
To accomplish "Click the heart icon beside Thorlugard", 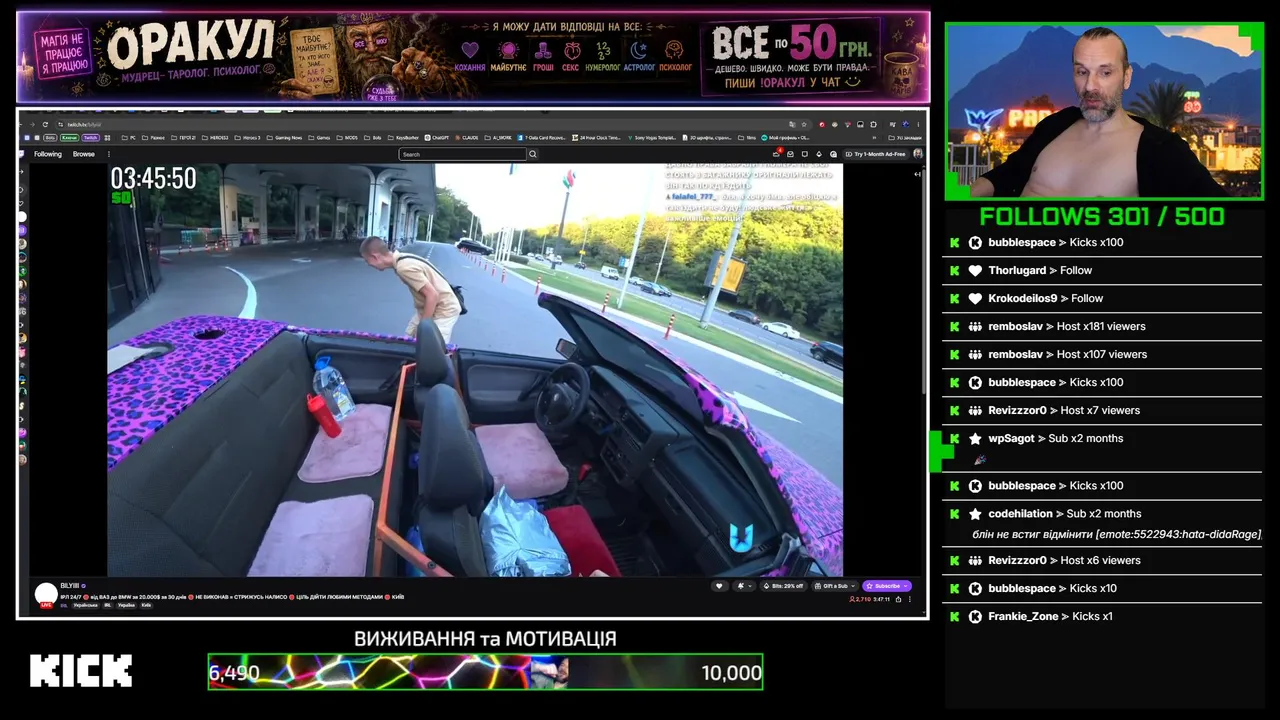I will click(x=975, y=270).
